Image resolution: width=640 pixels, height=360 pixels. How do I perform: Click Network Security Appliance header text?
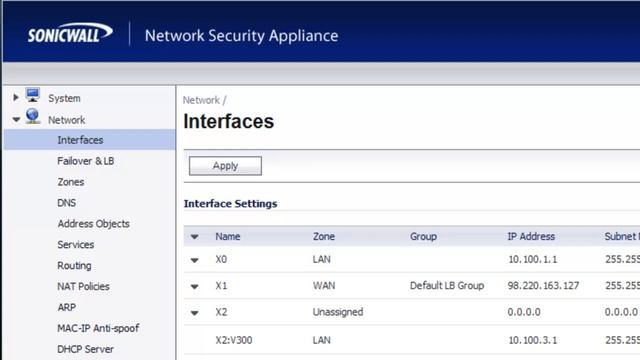pos(242,36)
